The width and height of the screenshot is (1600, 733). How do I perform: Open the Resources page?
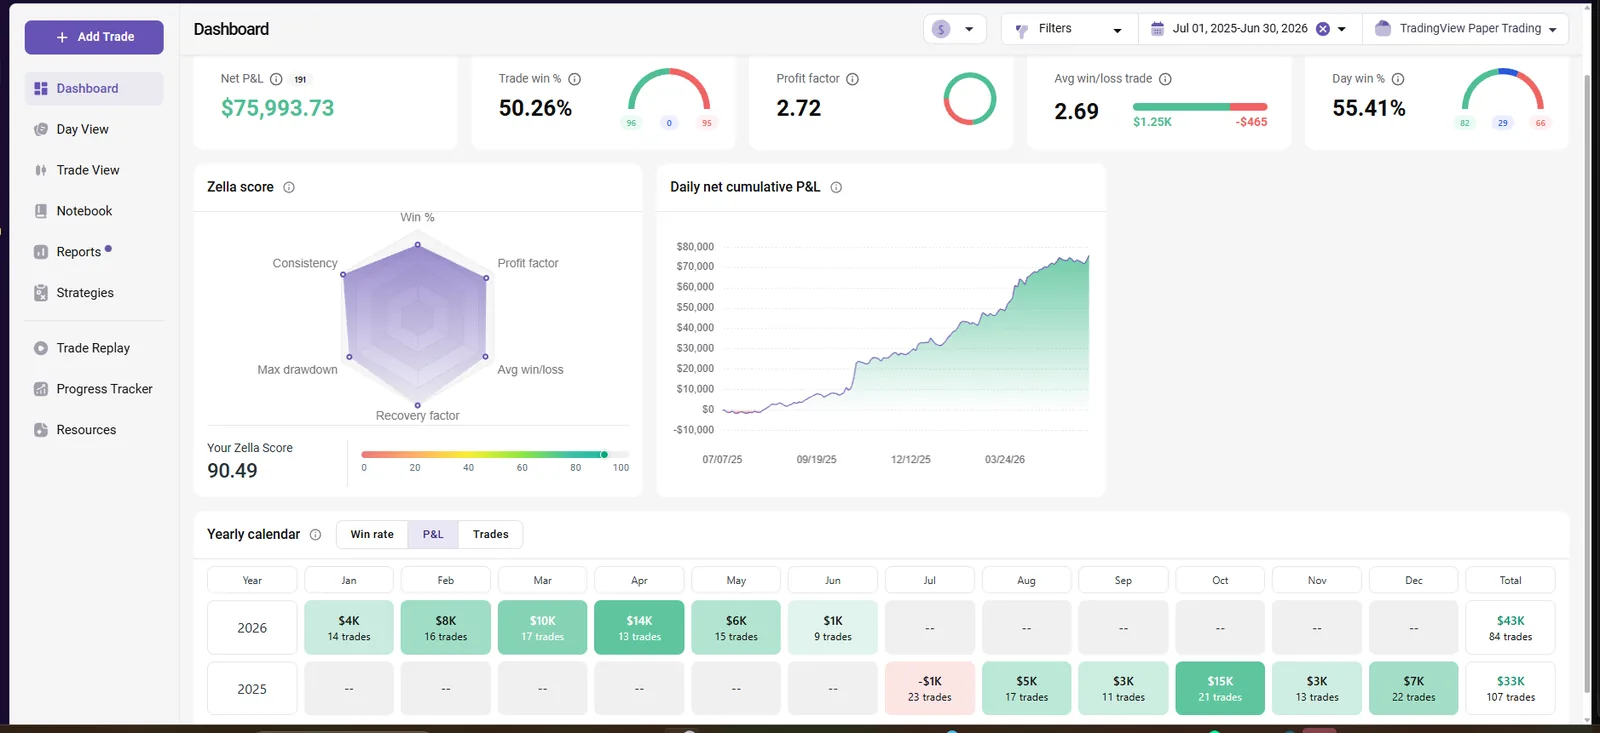(94, 430)
